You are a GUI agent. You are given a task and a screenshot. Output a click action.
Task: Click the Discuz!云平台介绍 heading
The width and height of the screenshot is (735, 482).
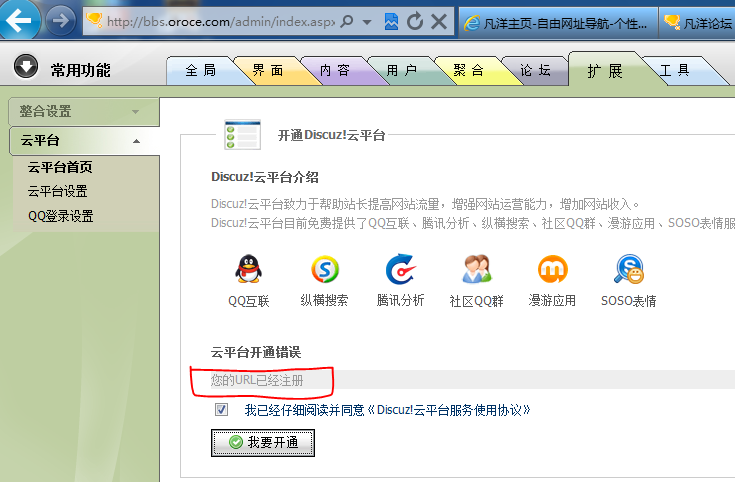click(265, 177)
